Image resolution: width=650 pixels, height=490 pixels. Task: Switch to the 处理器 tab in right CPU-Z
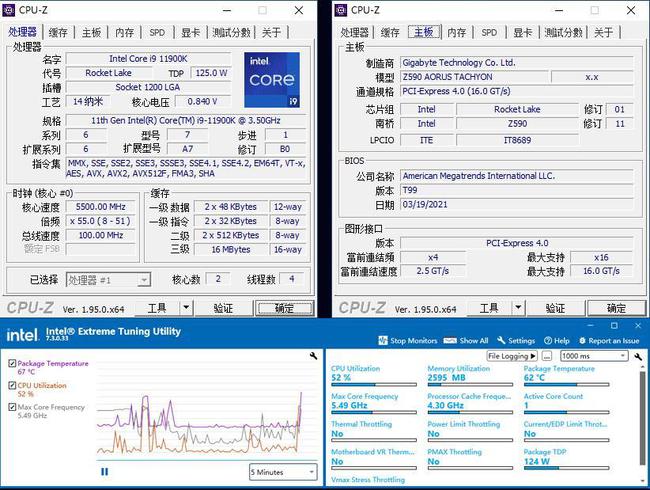[x=354, y=32]
